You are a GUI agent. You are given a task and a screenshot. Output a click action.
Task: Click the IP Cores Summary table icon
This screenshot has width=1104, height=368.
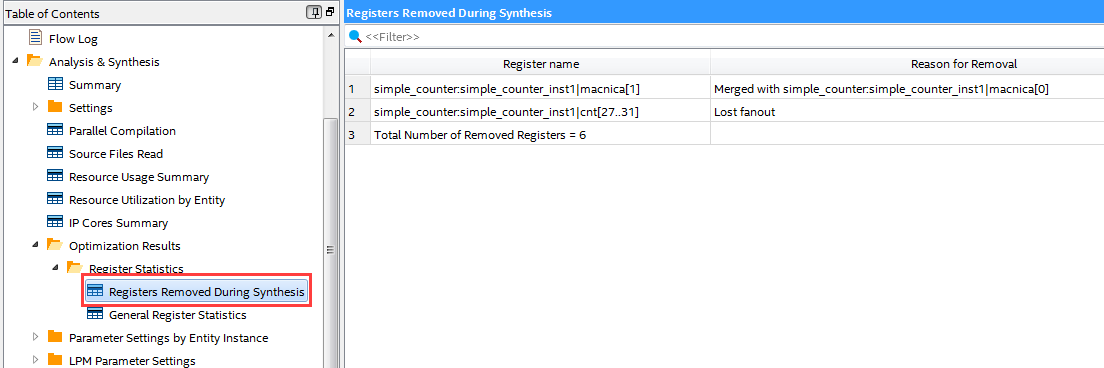pos(55,222)
